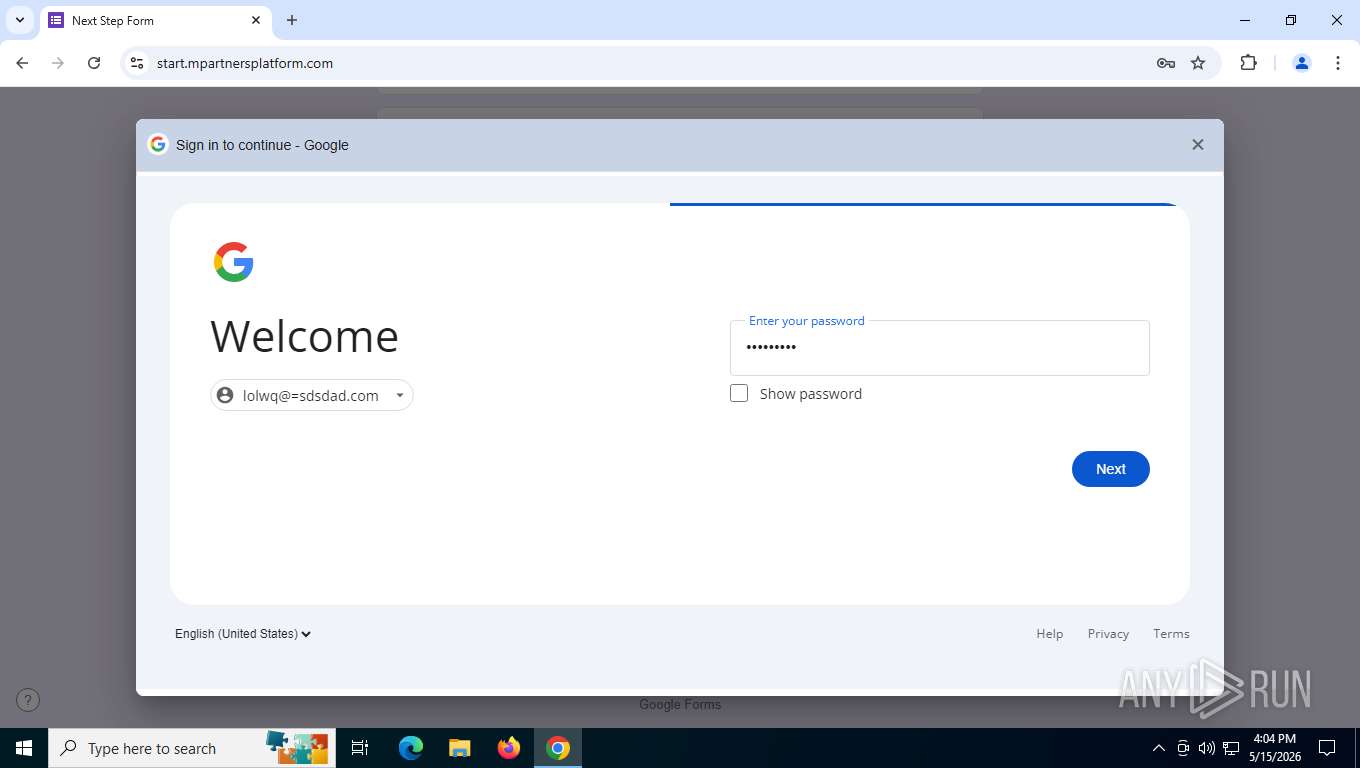Screen dimensions: 1360x768
Task: Open the tab search dropdown arrow
Action: [19, 20]
